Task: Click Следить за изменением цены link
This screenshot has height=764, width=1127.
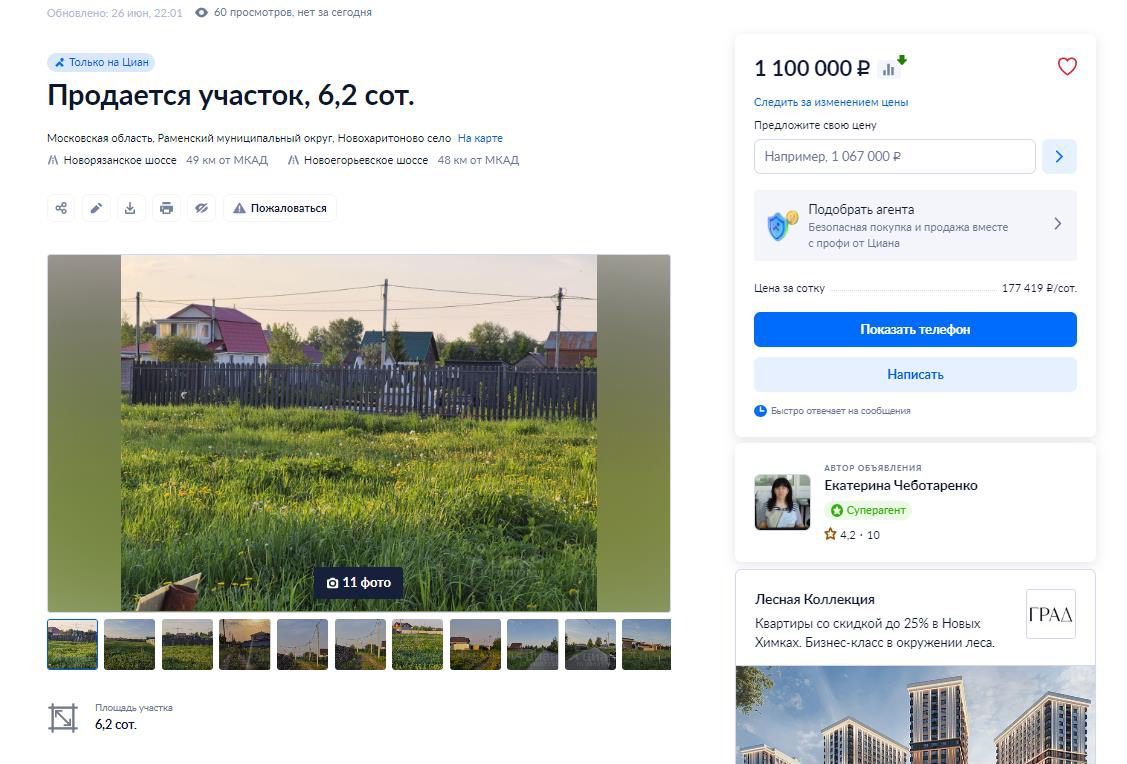Action: (x=831, y=102)
